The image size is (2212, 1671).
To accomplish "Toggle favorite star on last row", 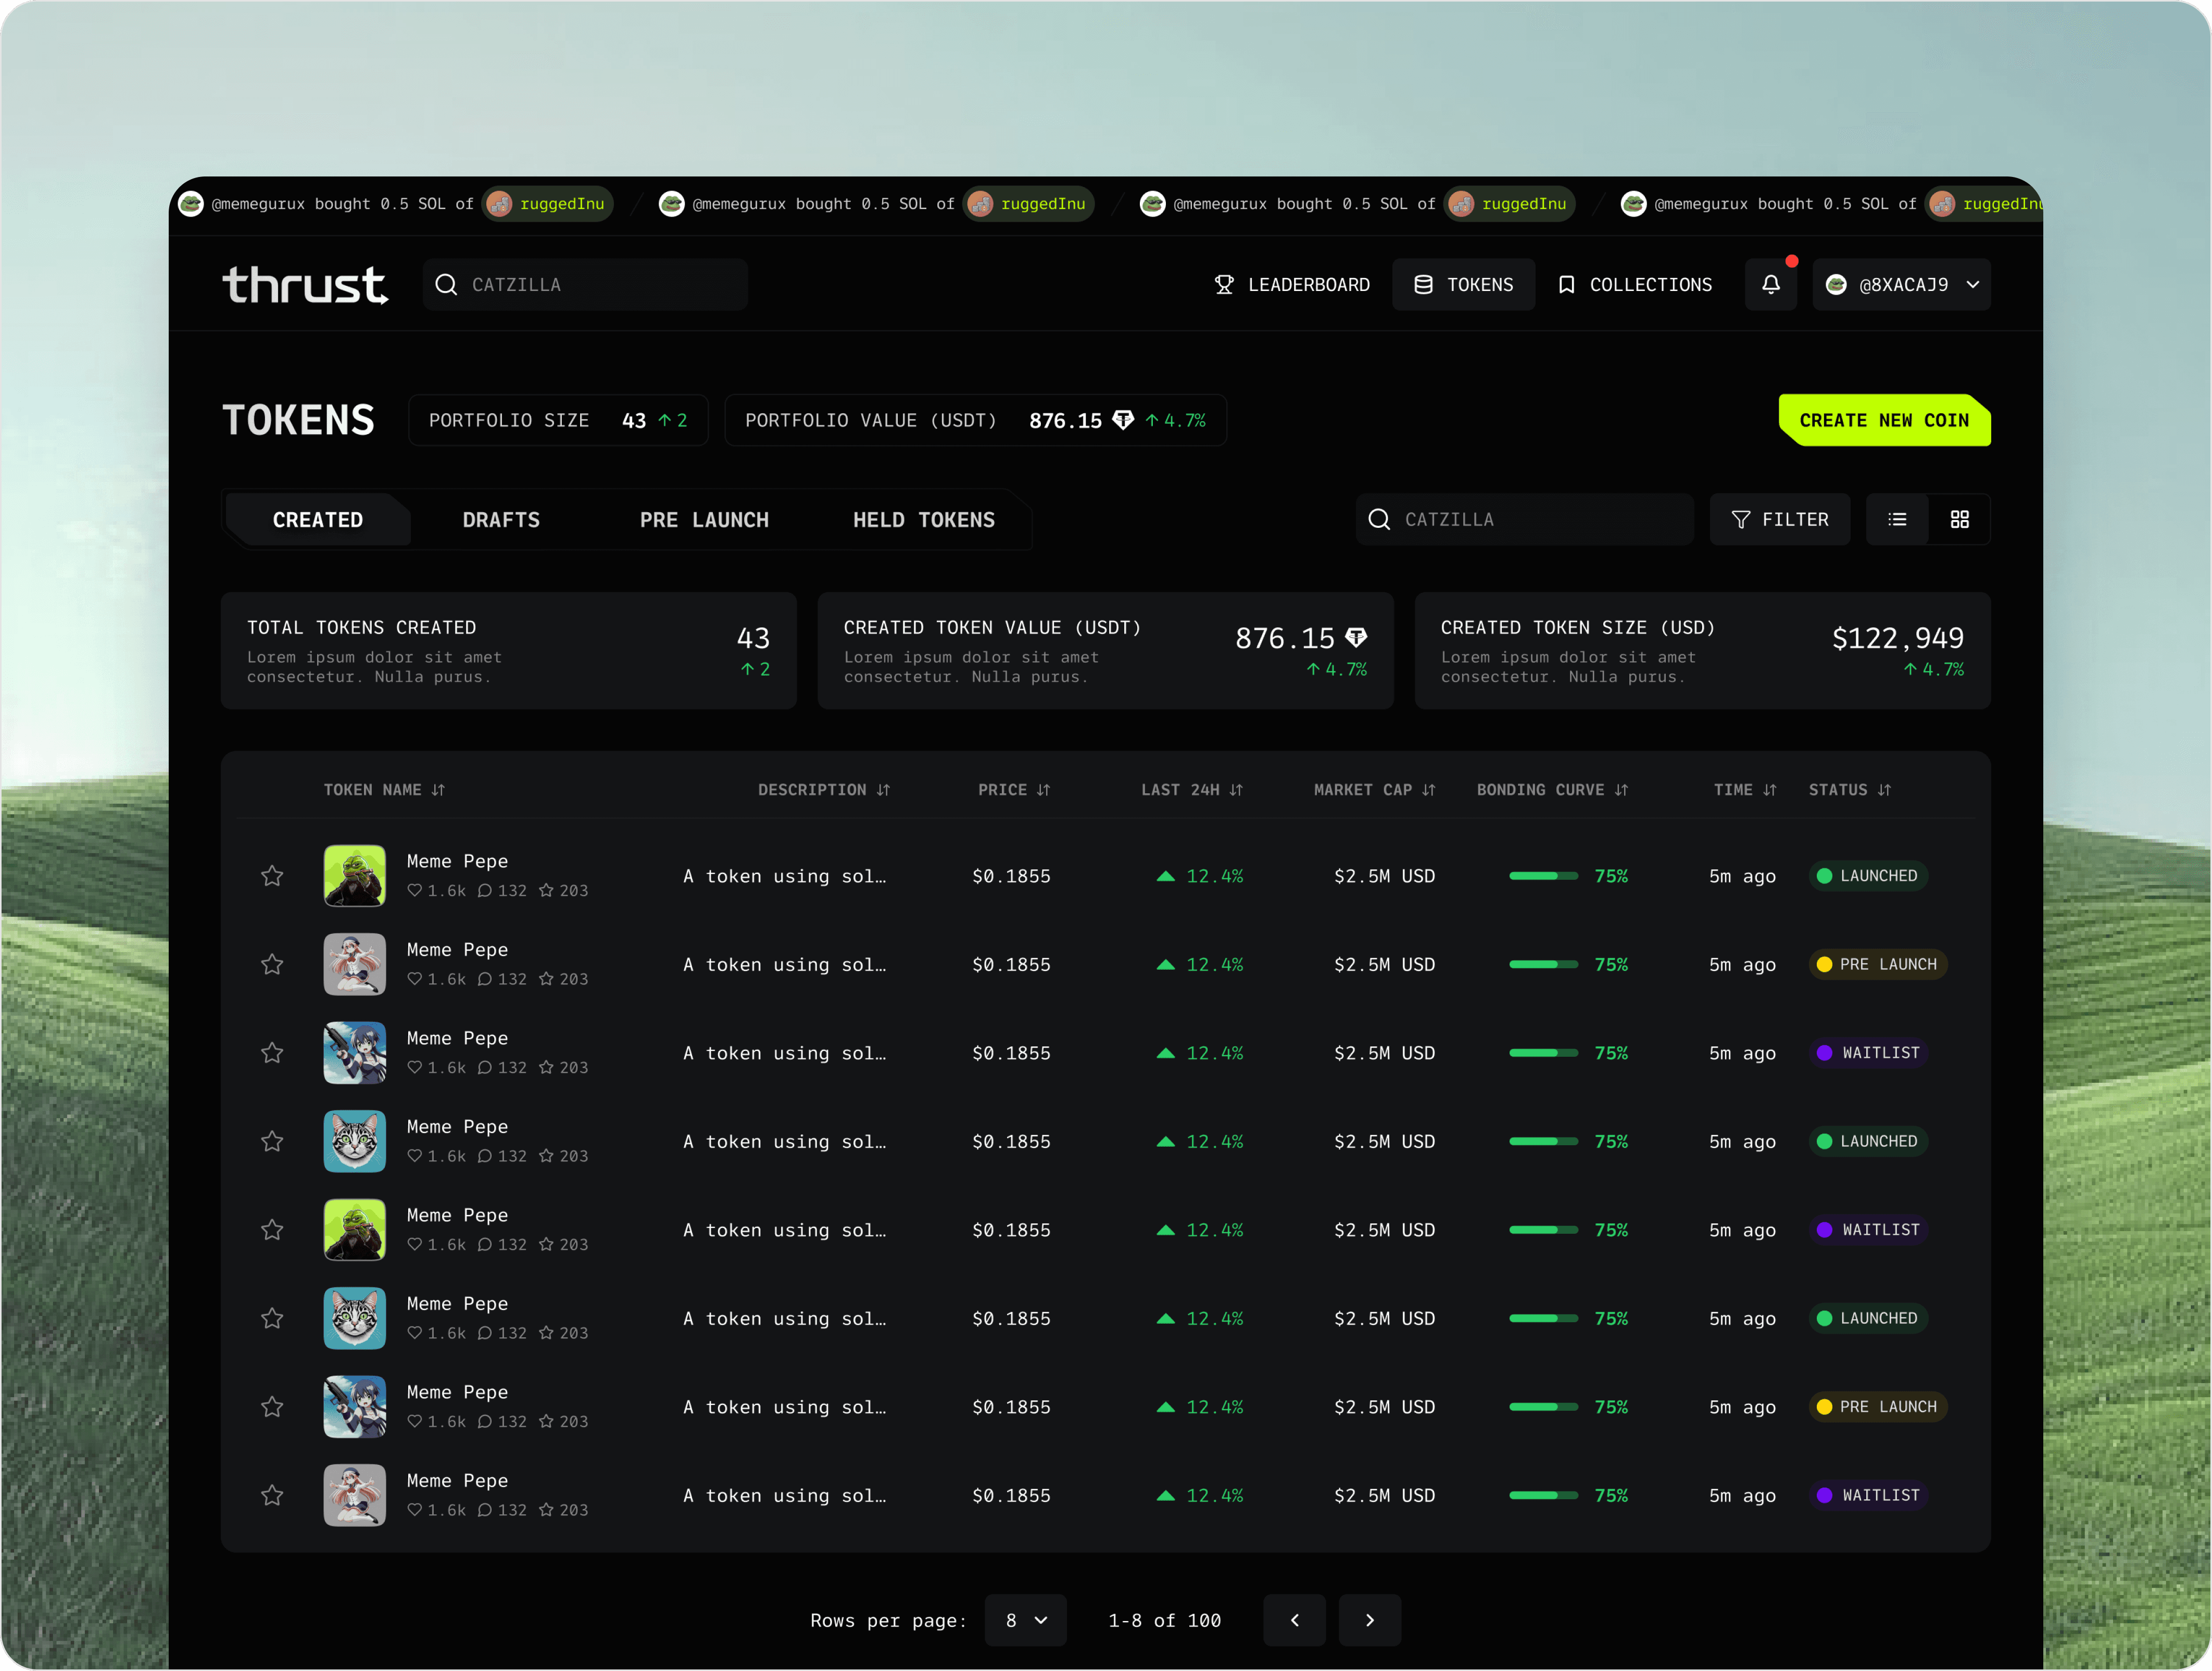I will coord(272,1496).
